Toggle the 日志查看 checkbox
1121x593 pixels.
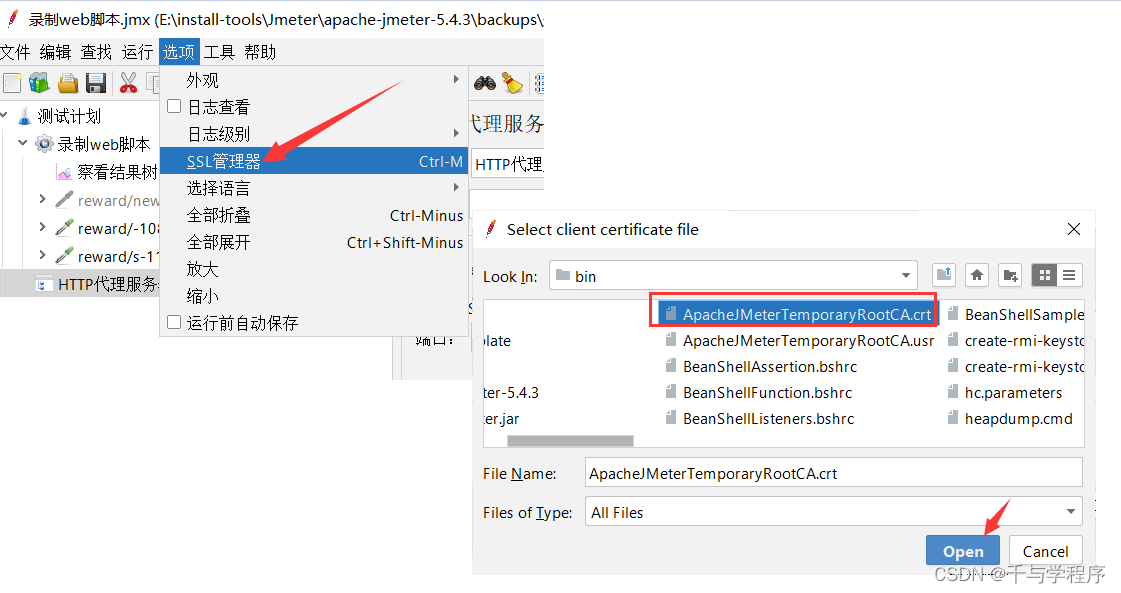click(174, 107)
